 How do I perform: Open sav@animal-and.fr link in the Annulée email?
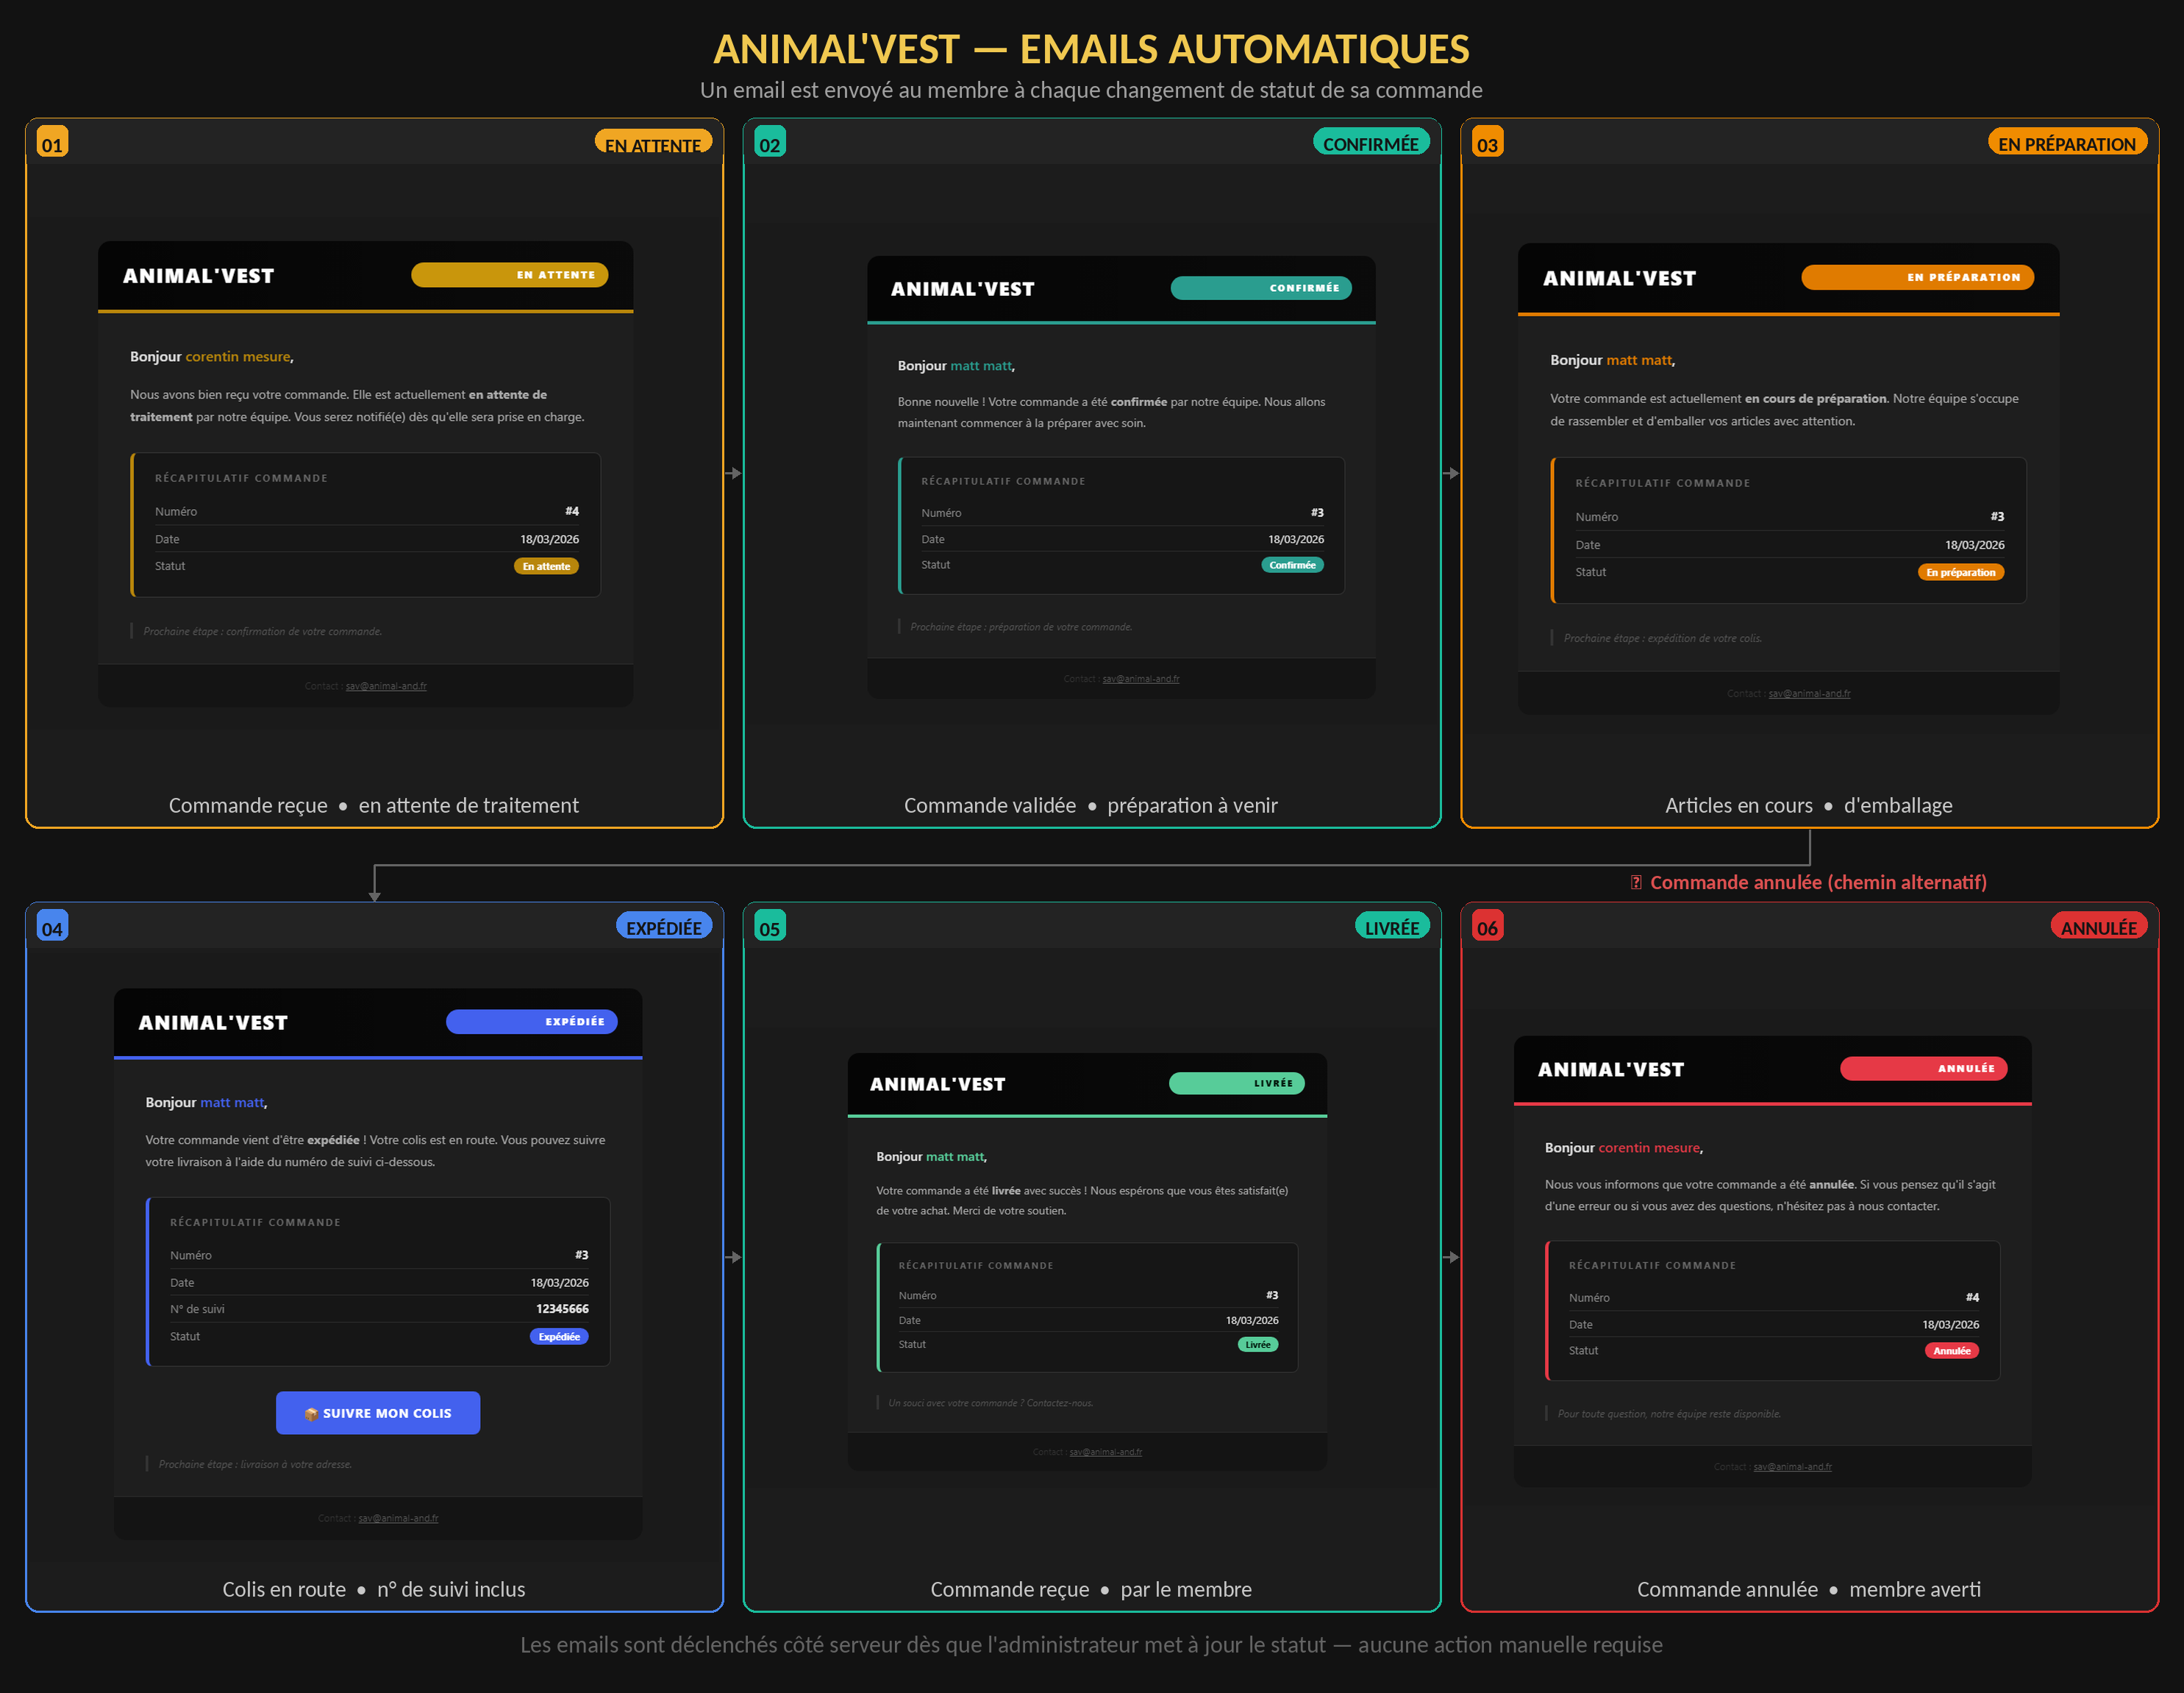coord(1792,1467)
